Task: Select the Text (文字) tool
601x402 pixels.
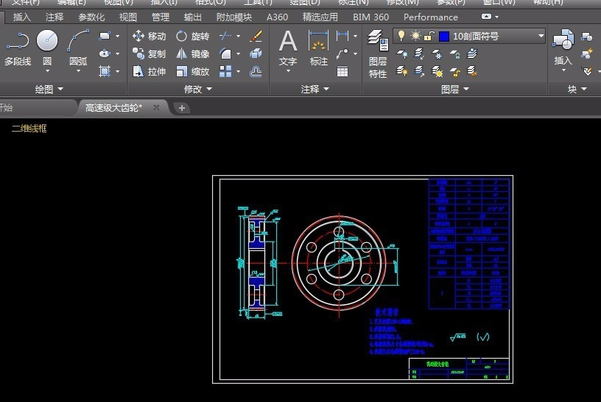Action: coord(288,48)
